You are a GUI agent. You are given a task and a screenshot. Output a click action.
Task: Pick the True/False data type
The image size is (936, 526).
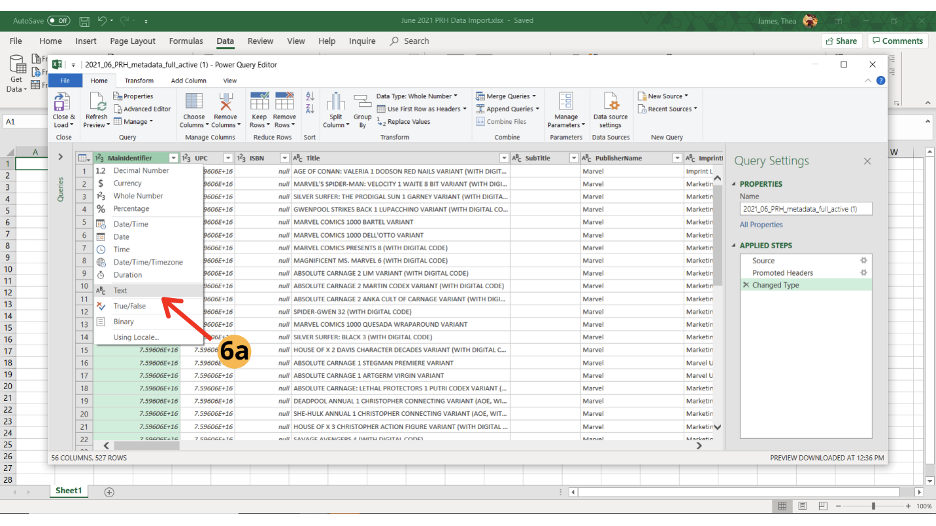click(x=149, y=306)
